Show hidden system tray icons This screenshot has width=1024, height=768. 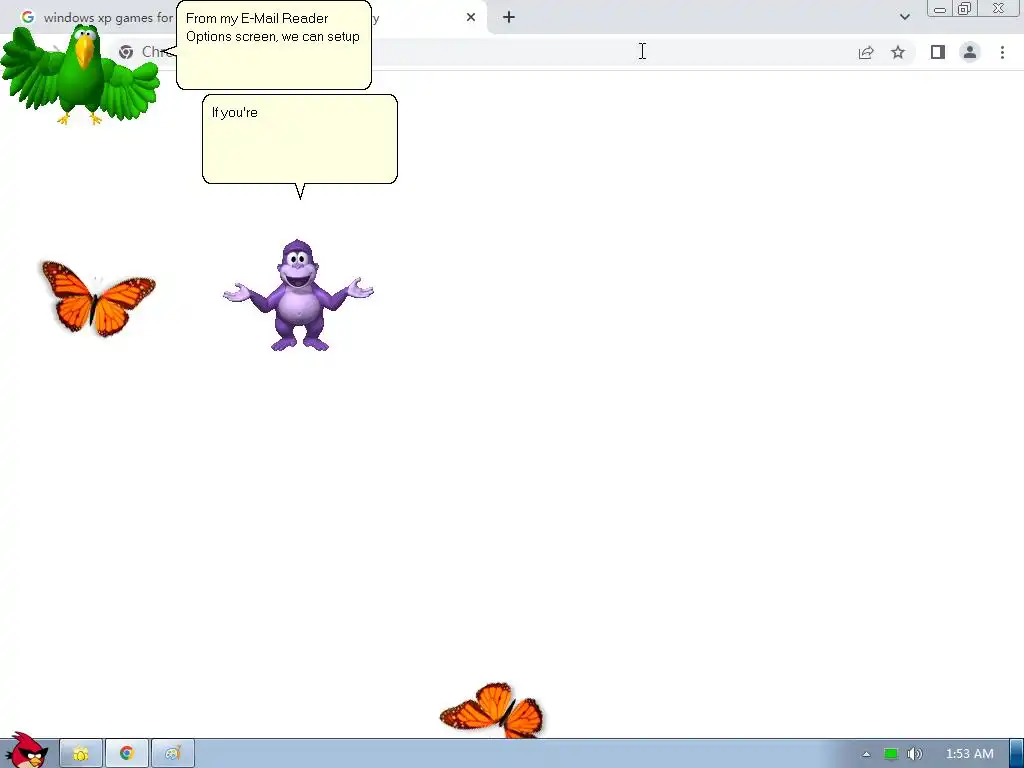coord(867,754)
